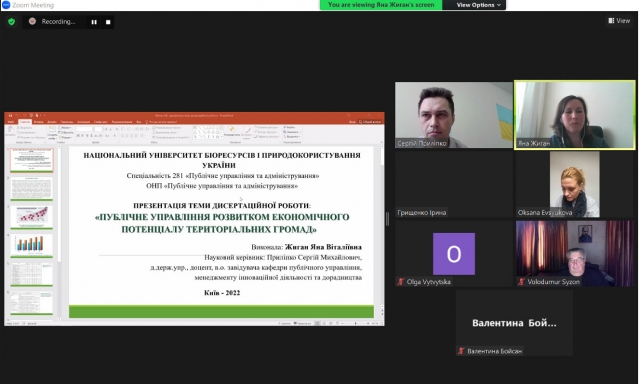Open the font color picker
The height and width of the screenshot is (384, 640).
(x=115, y=135)
